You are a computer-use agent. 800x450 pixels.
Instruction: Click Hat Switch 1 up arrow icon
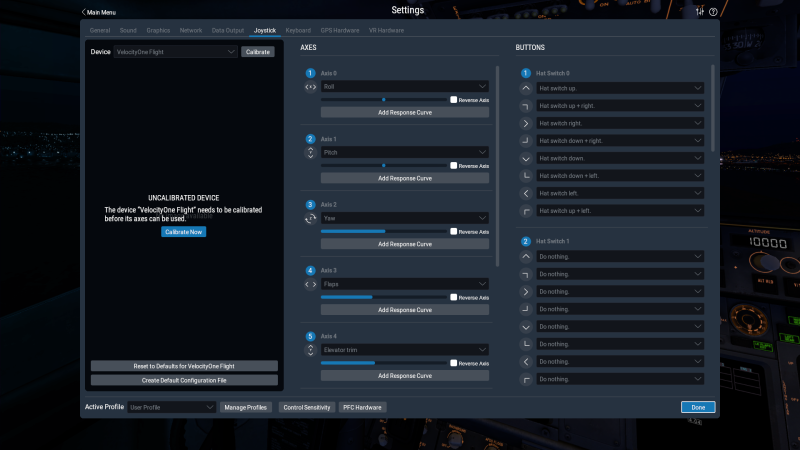526,257
